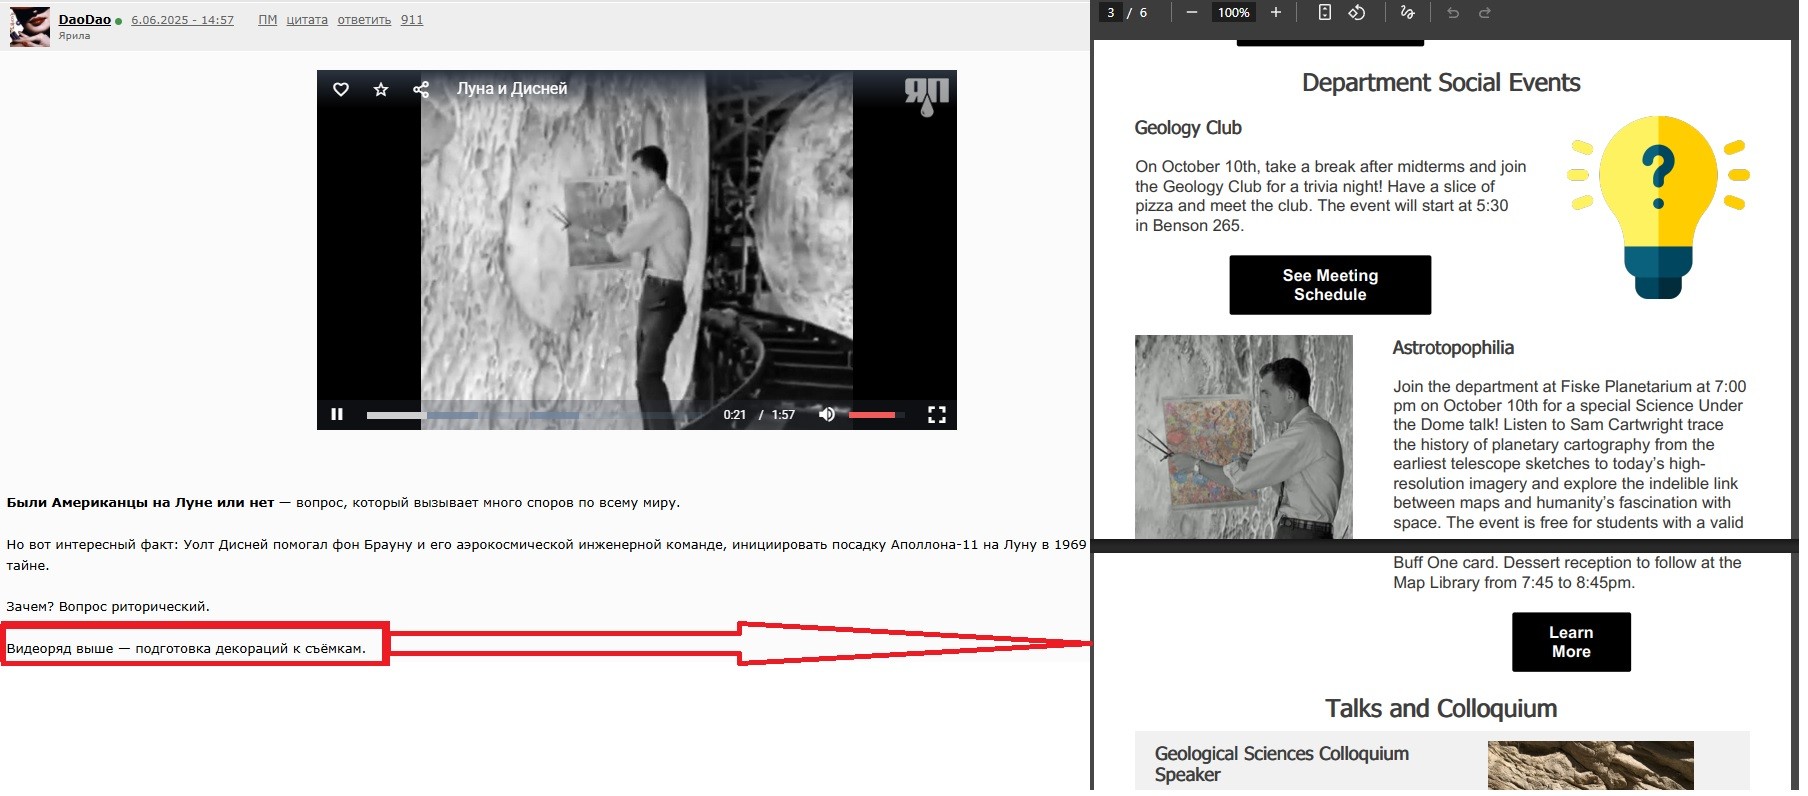Toggle fit to page in PDF toolbar
Image resolution: width=1808 pixels, height=796 pixels.
[1324, 13]
